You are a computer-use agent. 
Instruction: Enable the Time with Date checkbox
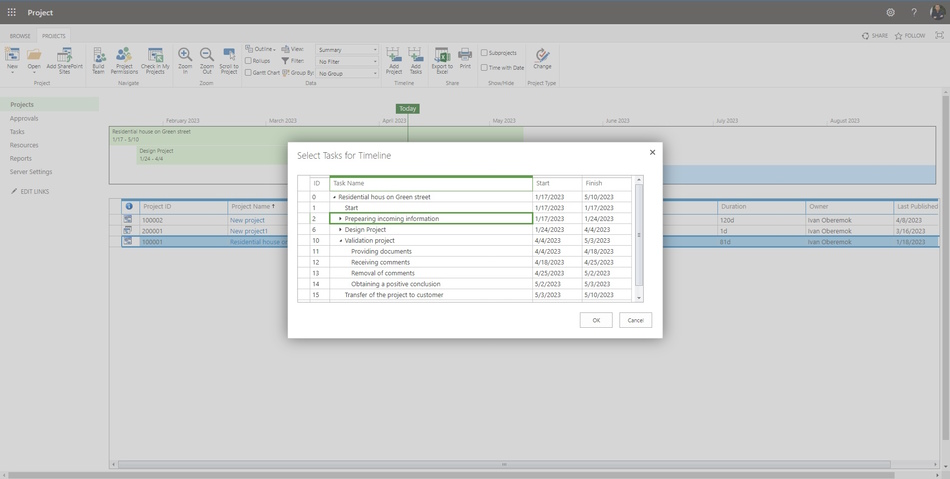click(484, 68)
